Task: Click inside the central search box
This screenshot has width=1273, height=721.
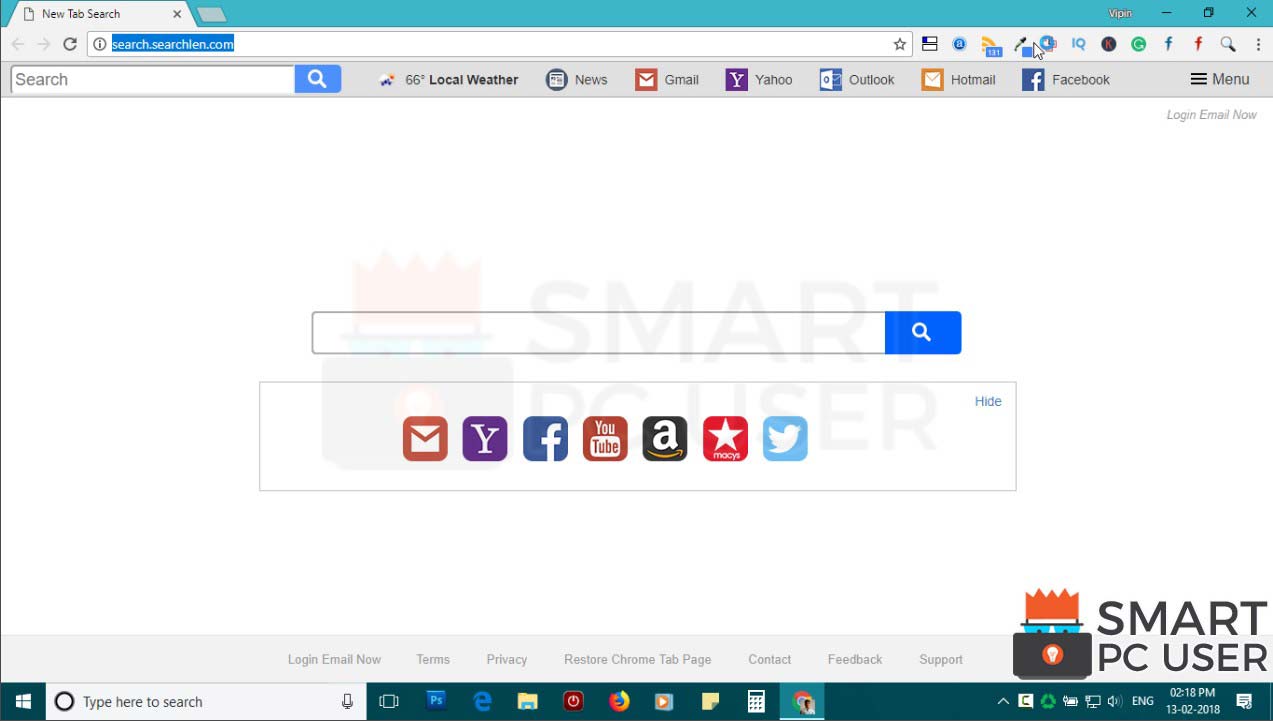Action: [x=598, y=332]
